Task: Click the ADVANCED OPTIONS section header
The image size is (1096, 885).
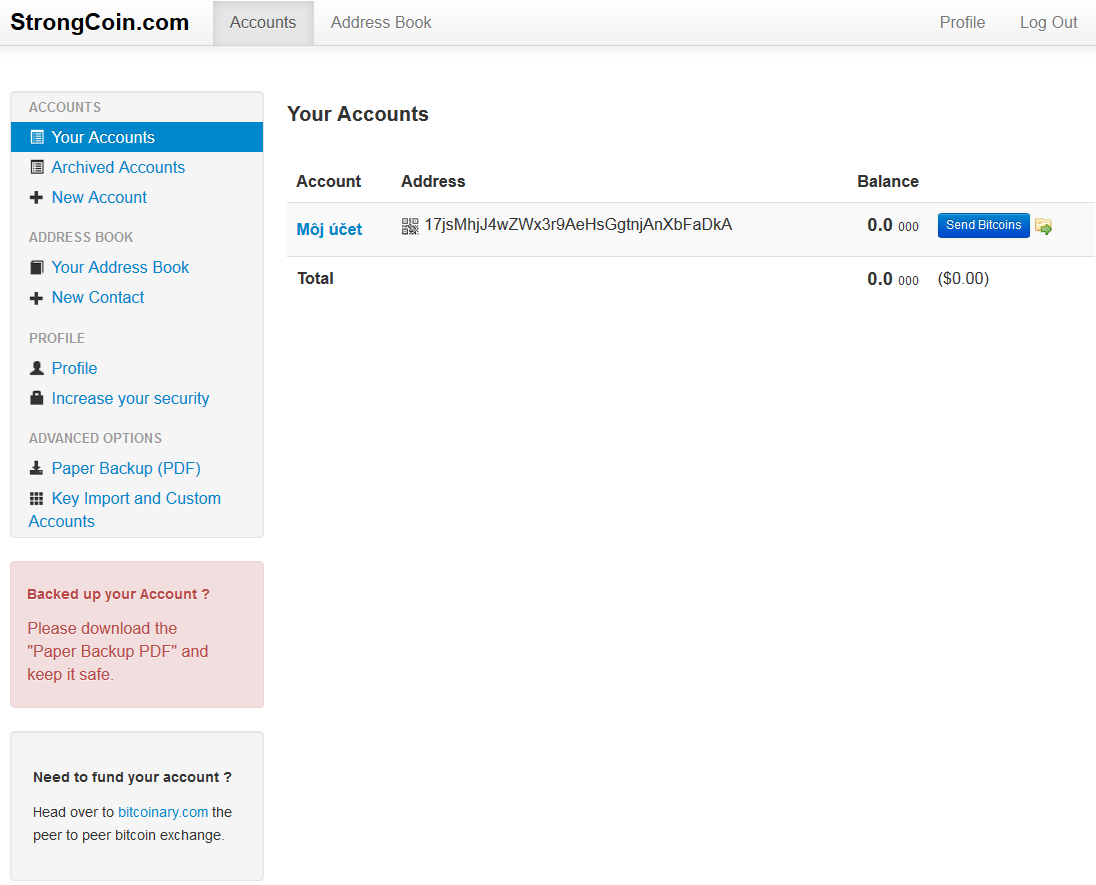Action: (95, 438)
